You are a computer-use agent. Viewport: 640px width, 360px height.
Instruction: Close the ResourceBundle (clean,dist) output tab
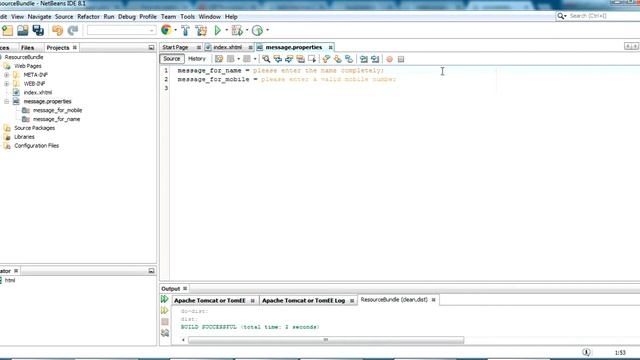(x=433, y=300)
